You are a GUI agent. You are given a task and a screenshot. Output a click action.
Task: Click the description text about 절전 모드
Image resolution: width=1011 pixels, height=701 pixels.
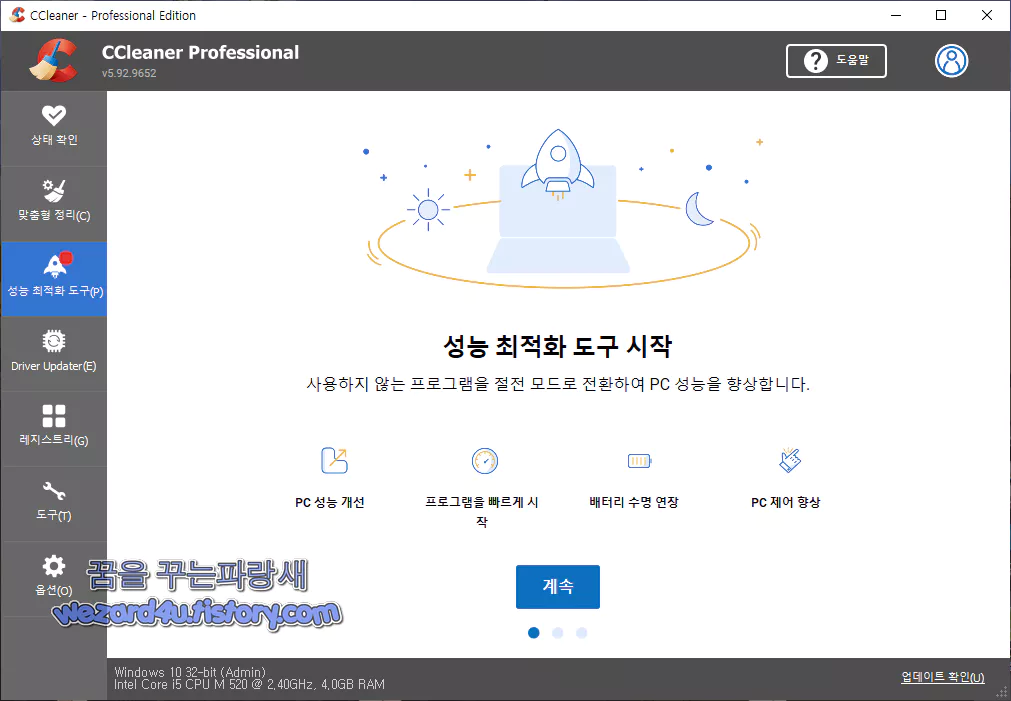point(558,384)
